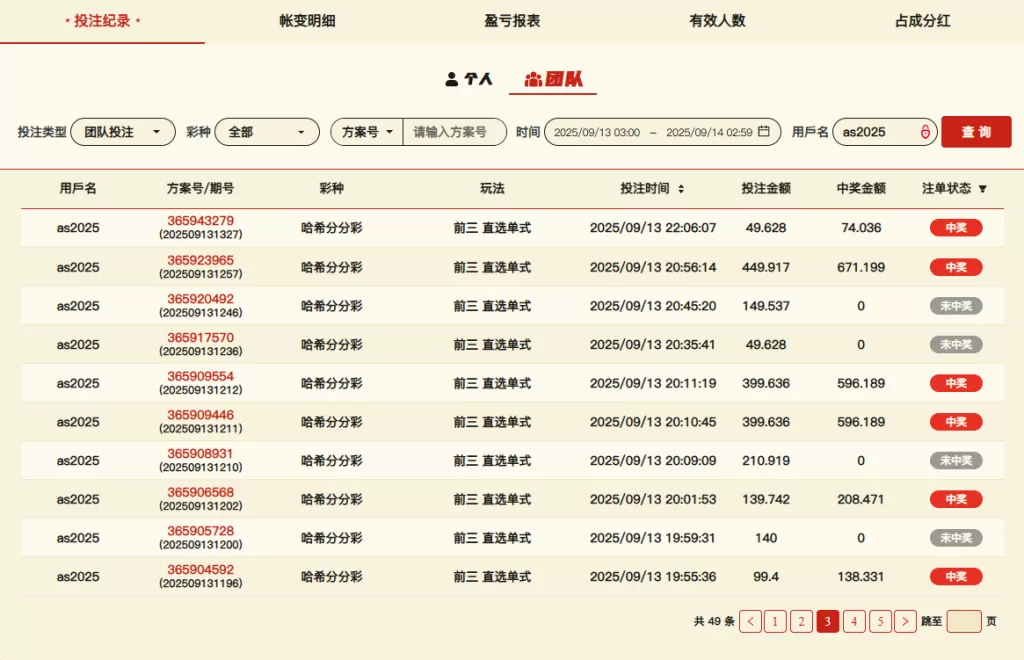Image resolution: width=1024 pixels, height=660 pixels.
Task: Switch to 盈亏报表 tab
Action: 512,21
